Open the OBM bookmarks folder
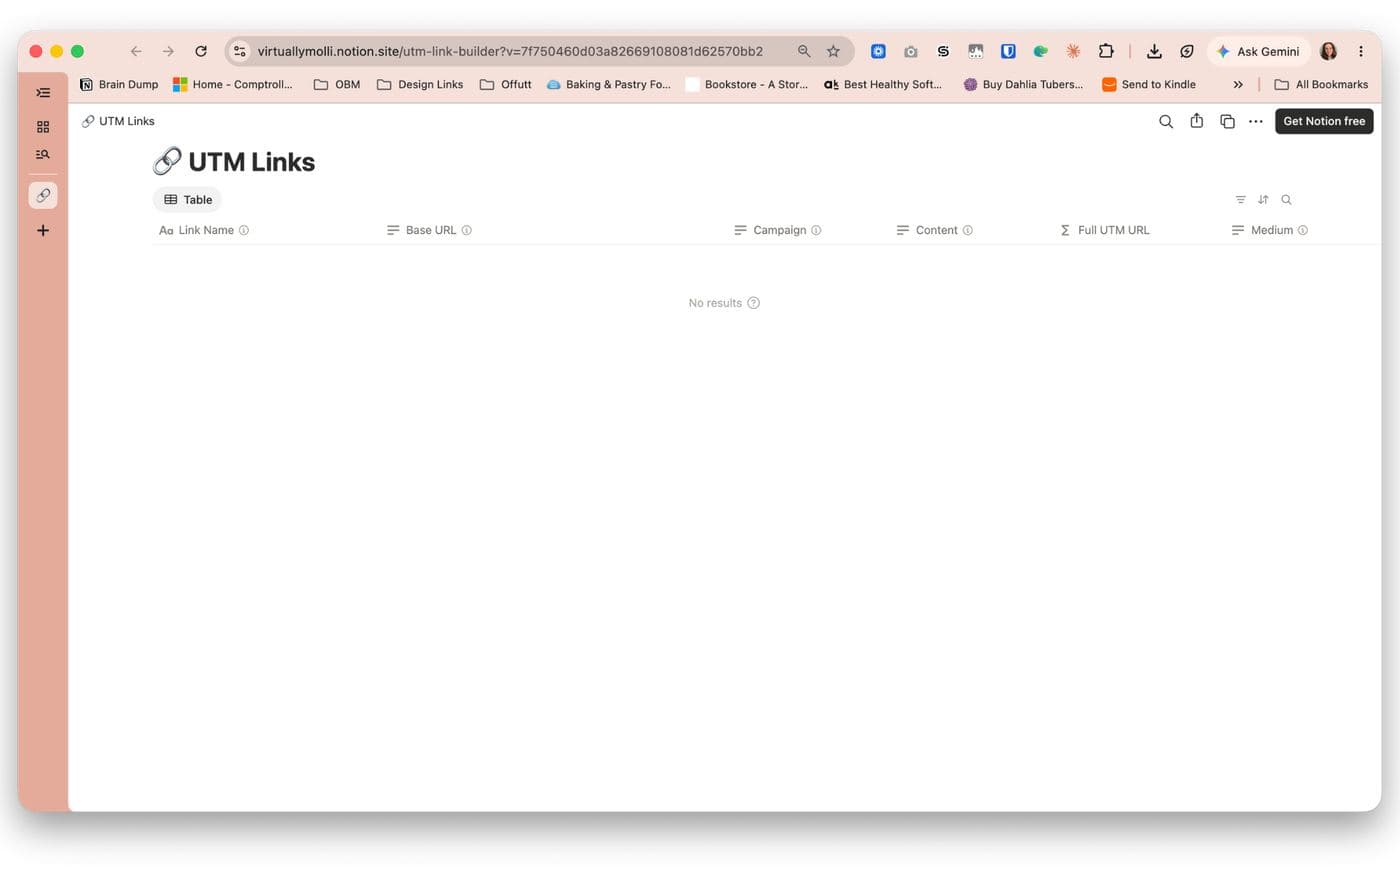1400x875 pixels. coord(337,85)
